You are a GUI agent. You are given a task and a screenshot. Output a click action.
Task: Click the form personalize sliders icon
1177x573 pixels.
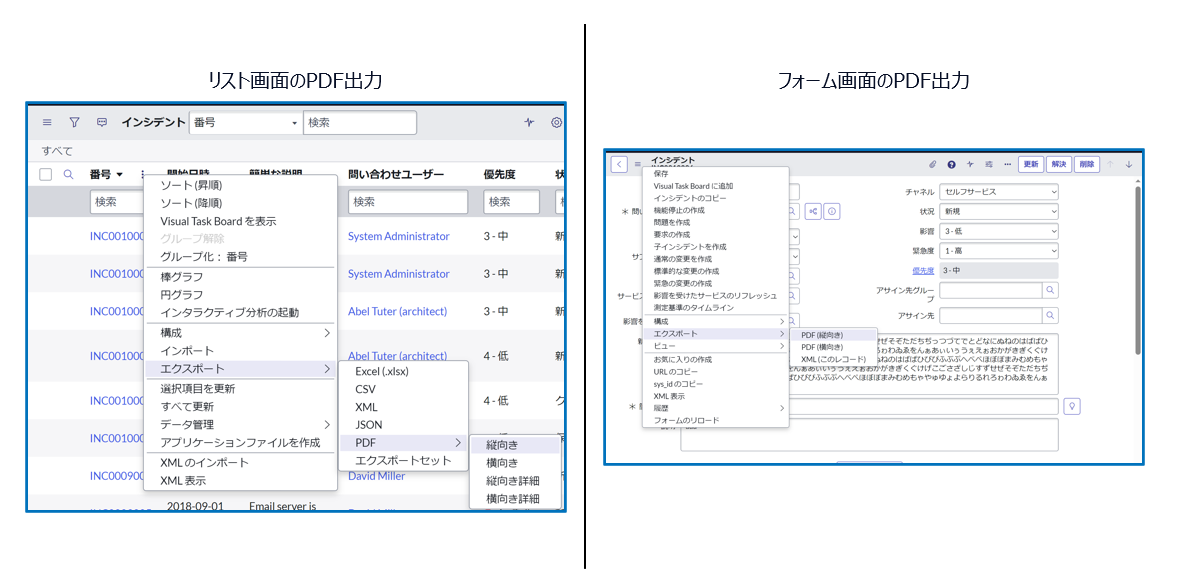989,164
